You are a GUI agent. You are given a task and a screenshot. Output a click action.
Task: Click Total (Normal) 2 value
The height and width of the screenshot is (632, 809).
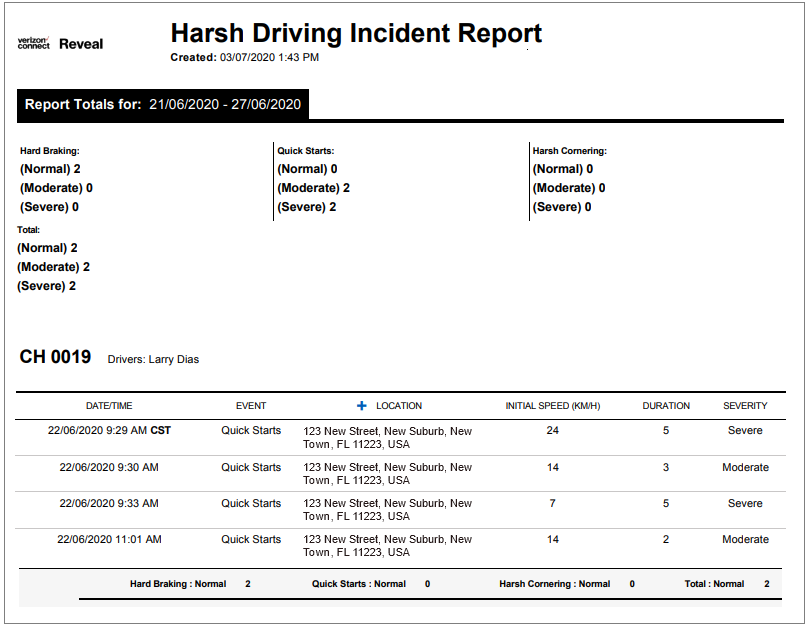47,248
